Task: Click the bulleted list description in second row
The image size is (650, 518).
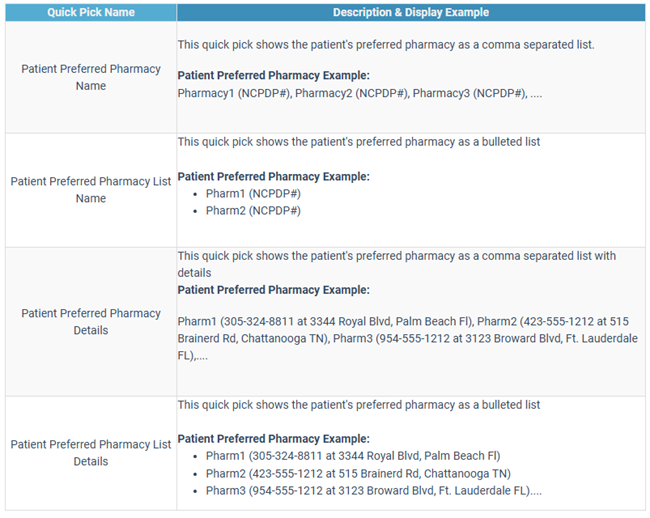Action: click(x=358, y=142)
